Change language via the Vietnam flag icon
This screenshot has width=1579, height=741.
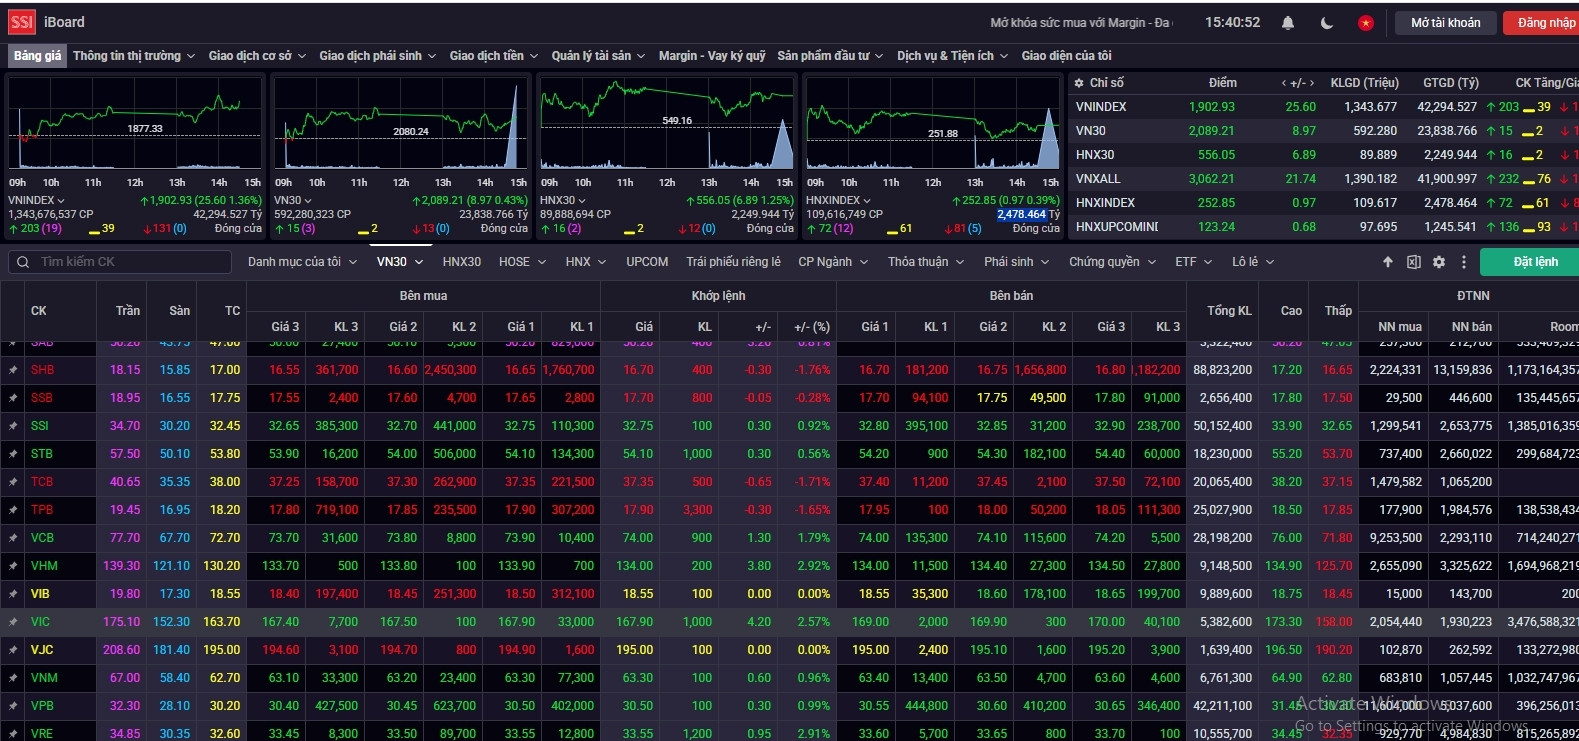(1365, 23)
